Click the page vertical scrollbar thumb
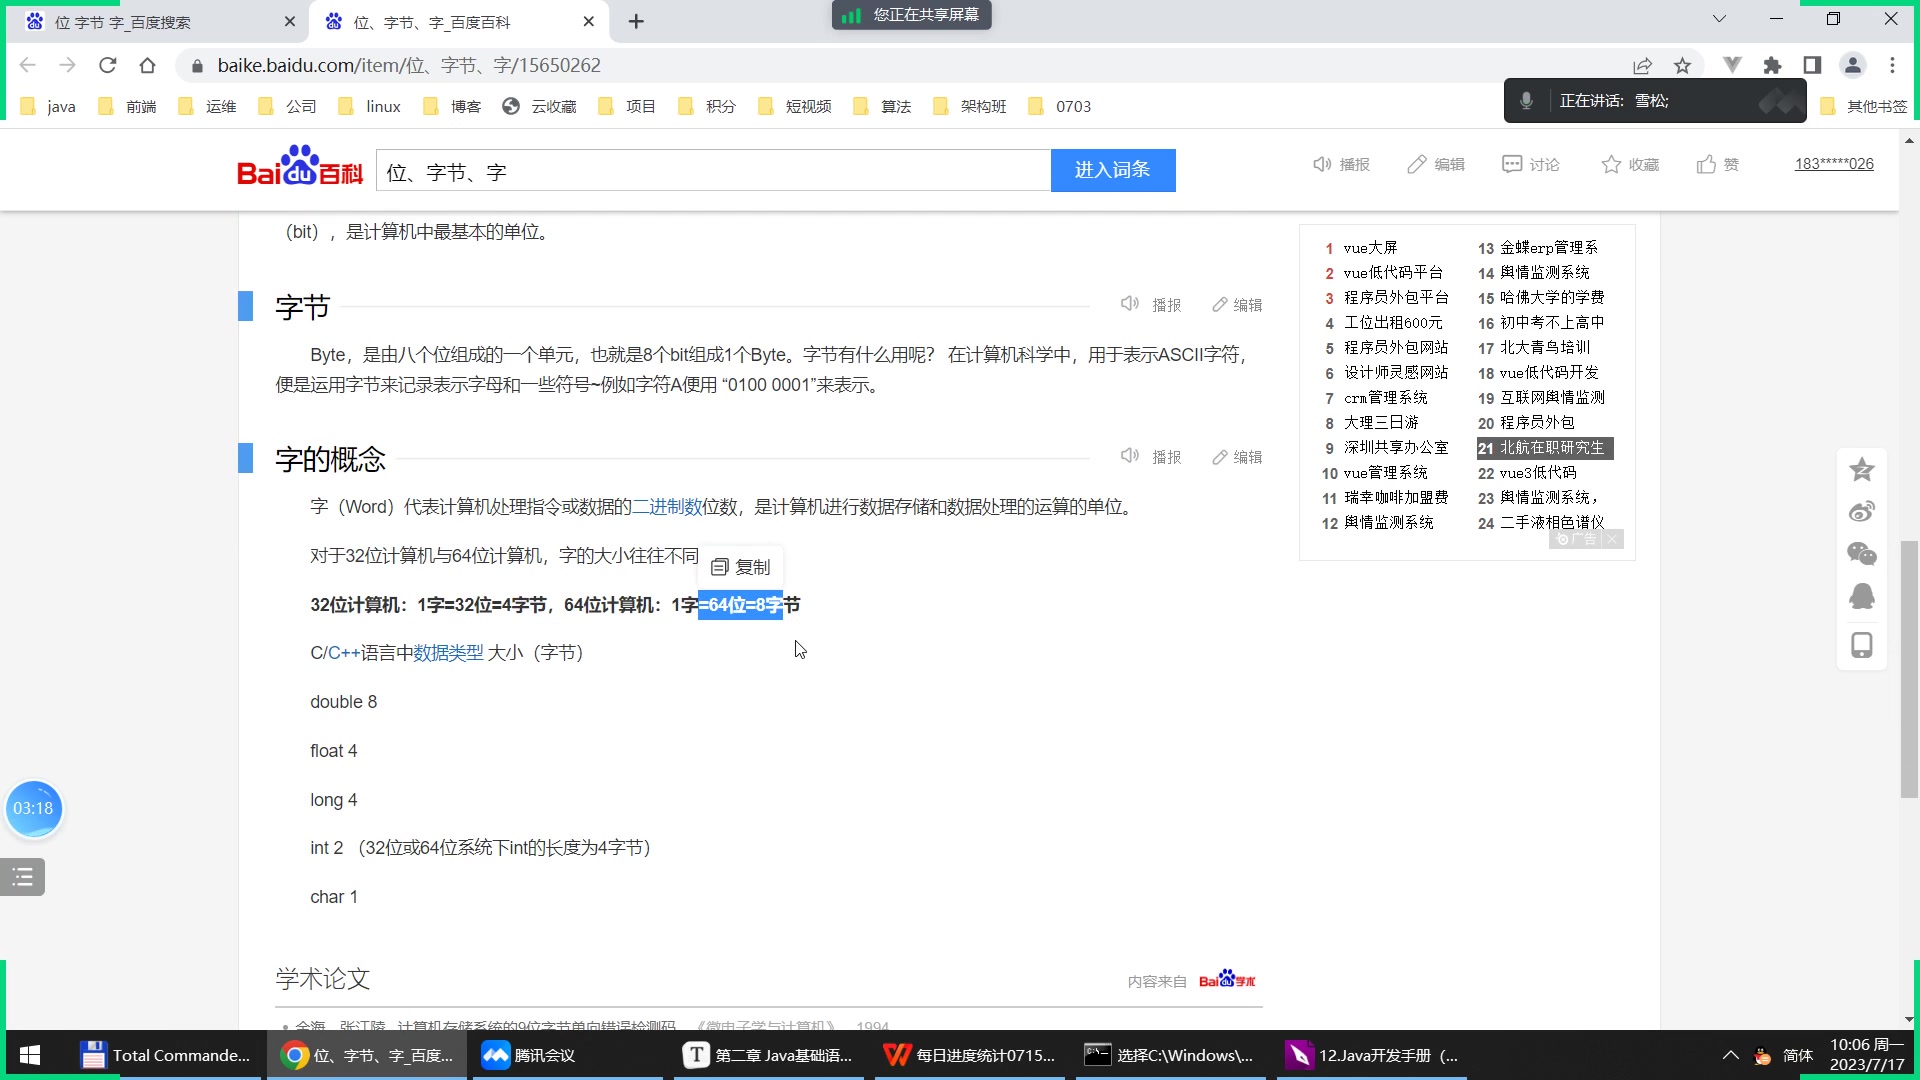1920x1080 pixels. point(1909,668)
